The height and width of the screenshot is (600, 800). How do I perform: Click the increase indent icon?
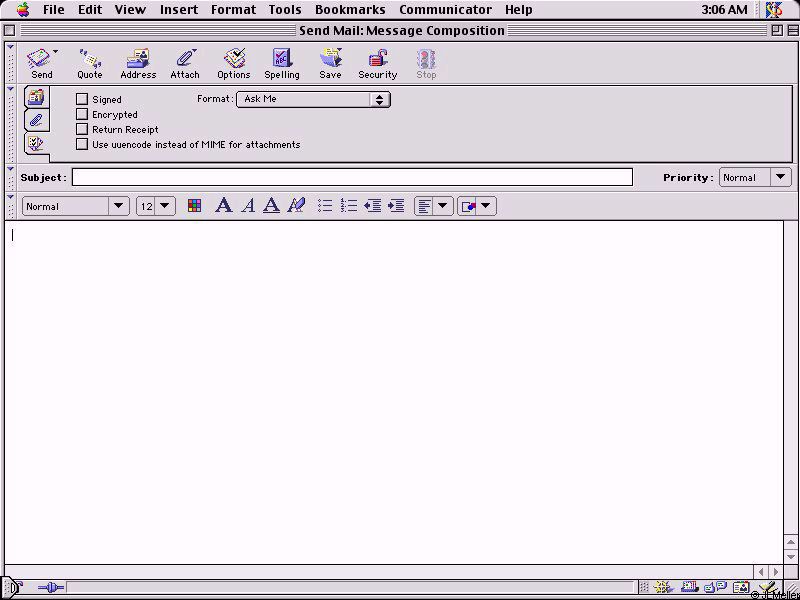tap(396, 206)
